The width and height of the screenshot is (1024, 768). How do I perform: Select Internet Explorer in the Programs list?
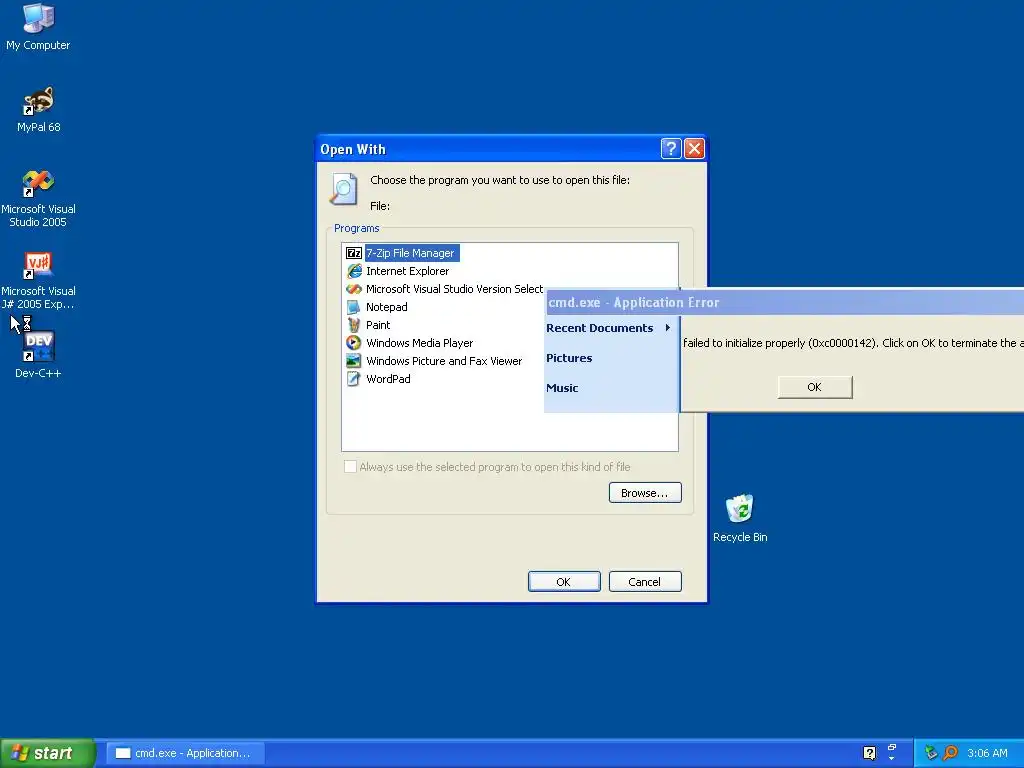click(x=408, y=271)
